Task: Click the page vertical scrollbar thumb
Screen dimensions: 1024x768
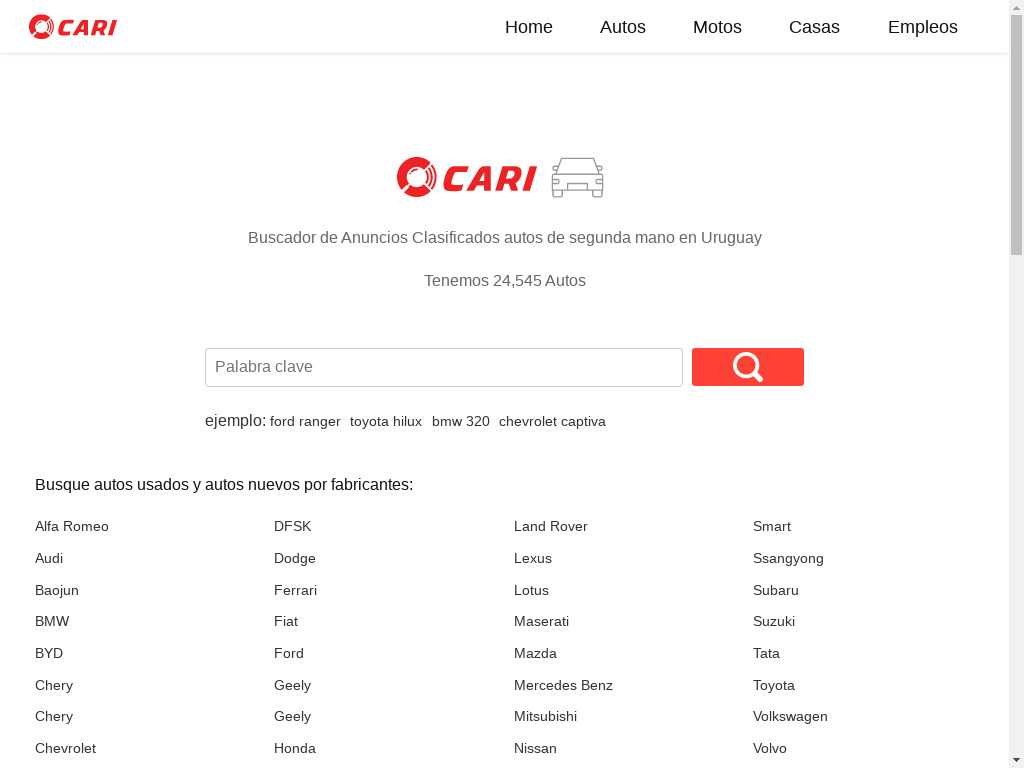Action: 1017,134
